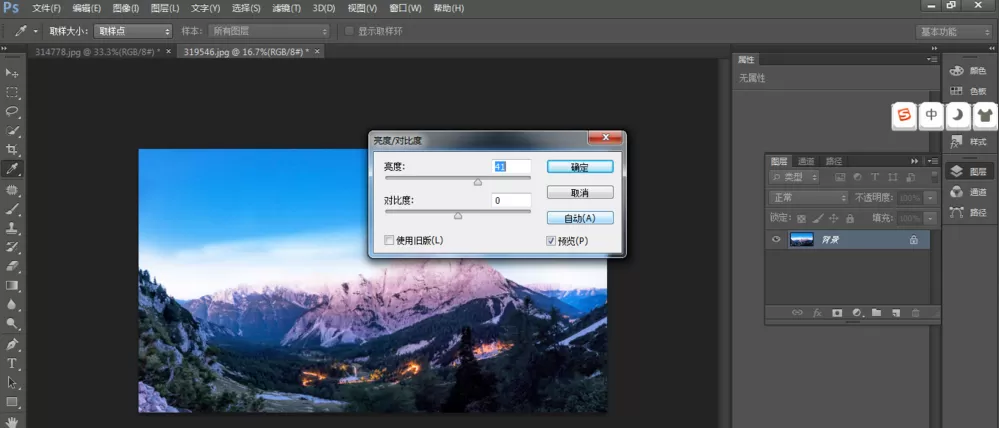Click the 确定 button

point(580,167)
